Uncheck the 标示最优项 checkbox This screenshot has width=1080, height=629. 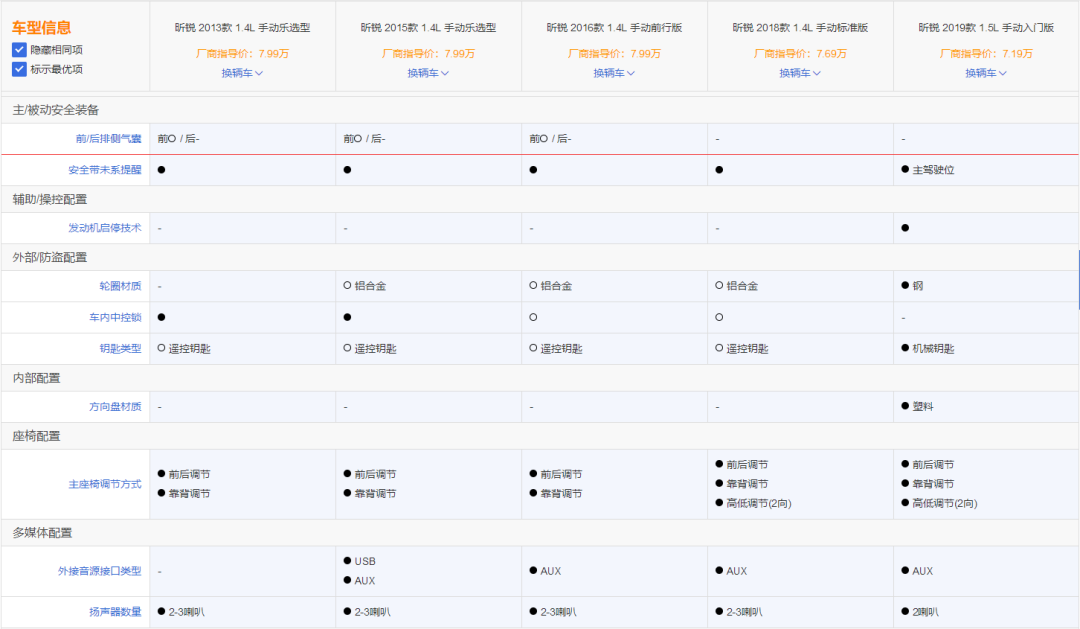point(19,69)
